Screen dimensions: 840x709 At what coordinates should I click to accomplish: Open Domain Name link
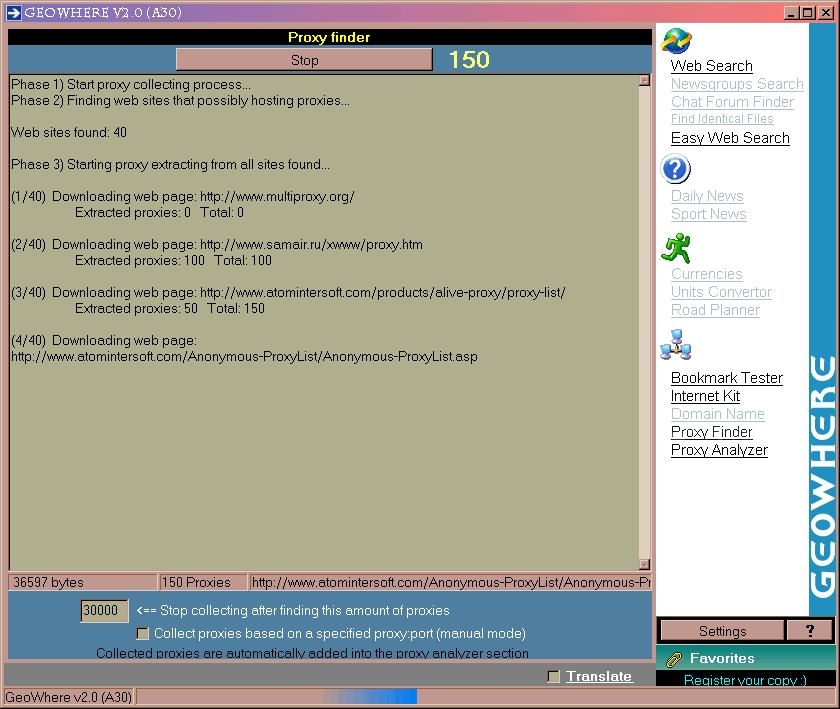pos(717,414)
